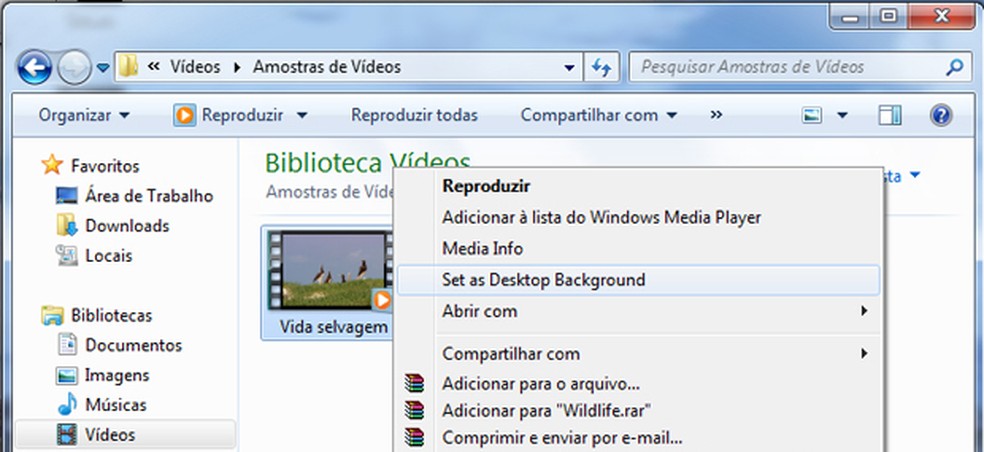Click the Refresh button in address bar
Screen dimensions: 984x452
[601, 67]
